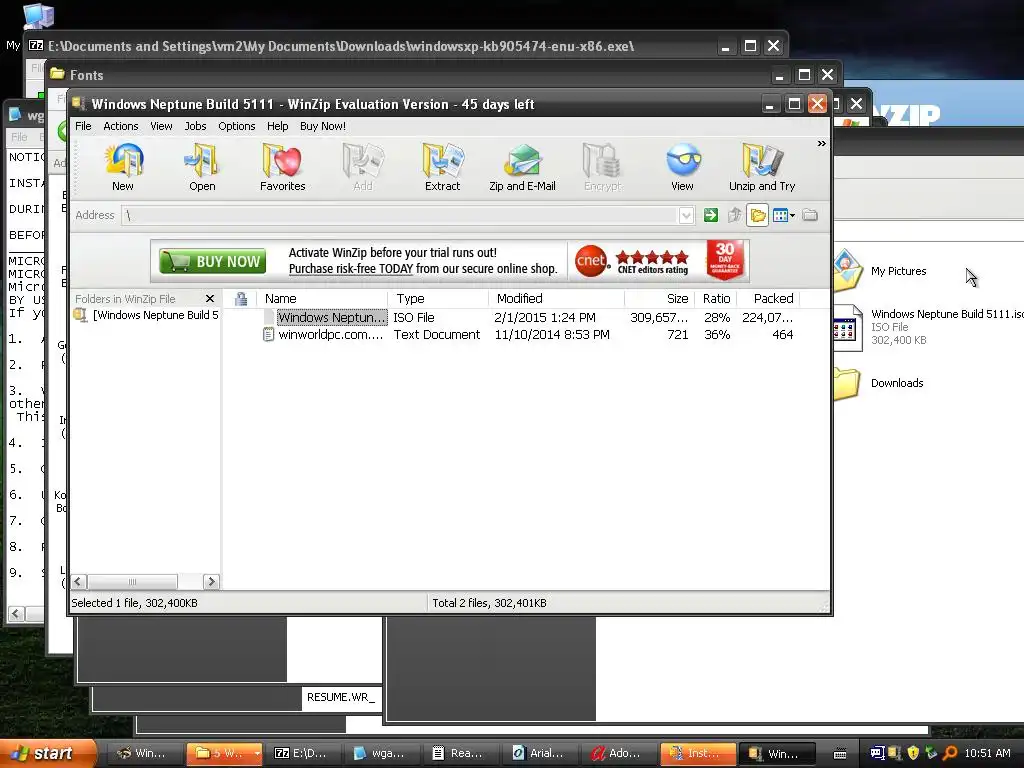This screenshot has width=1024, height=768.
Task: Switch to the wga... taskbar button
Action: (383, 753)
